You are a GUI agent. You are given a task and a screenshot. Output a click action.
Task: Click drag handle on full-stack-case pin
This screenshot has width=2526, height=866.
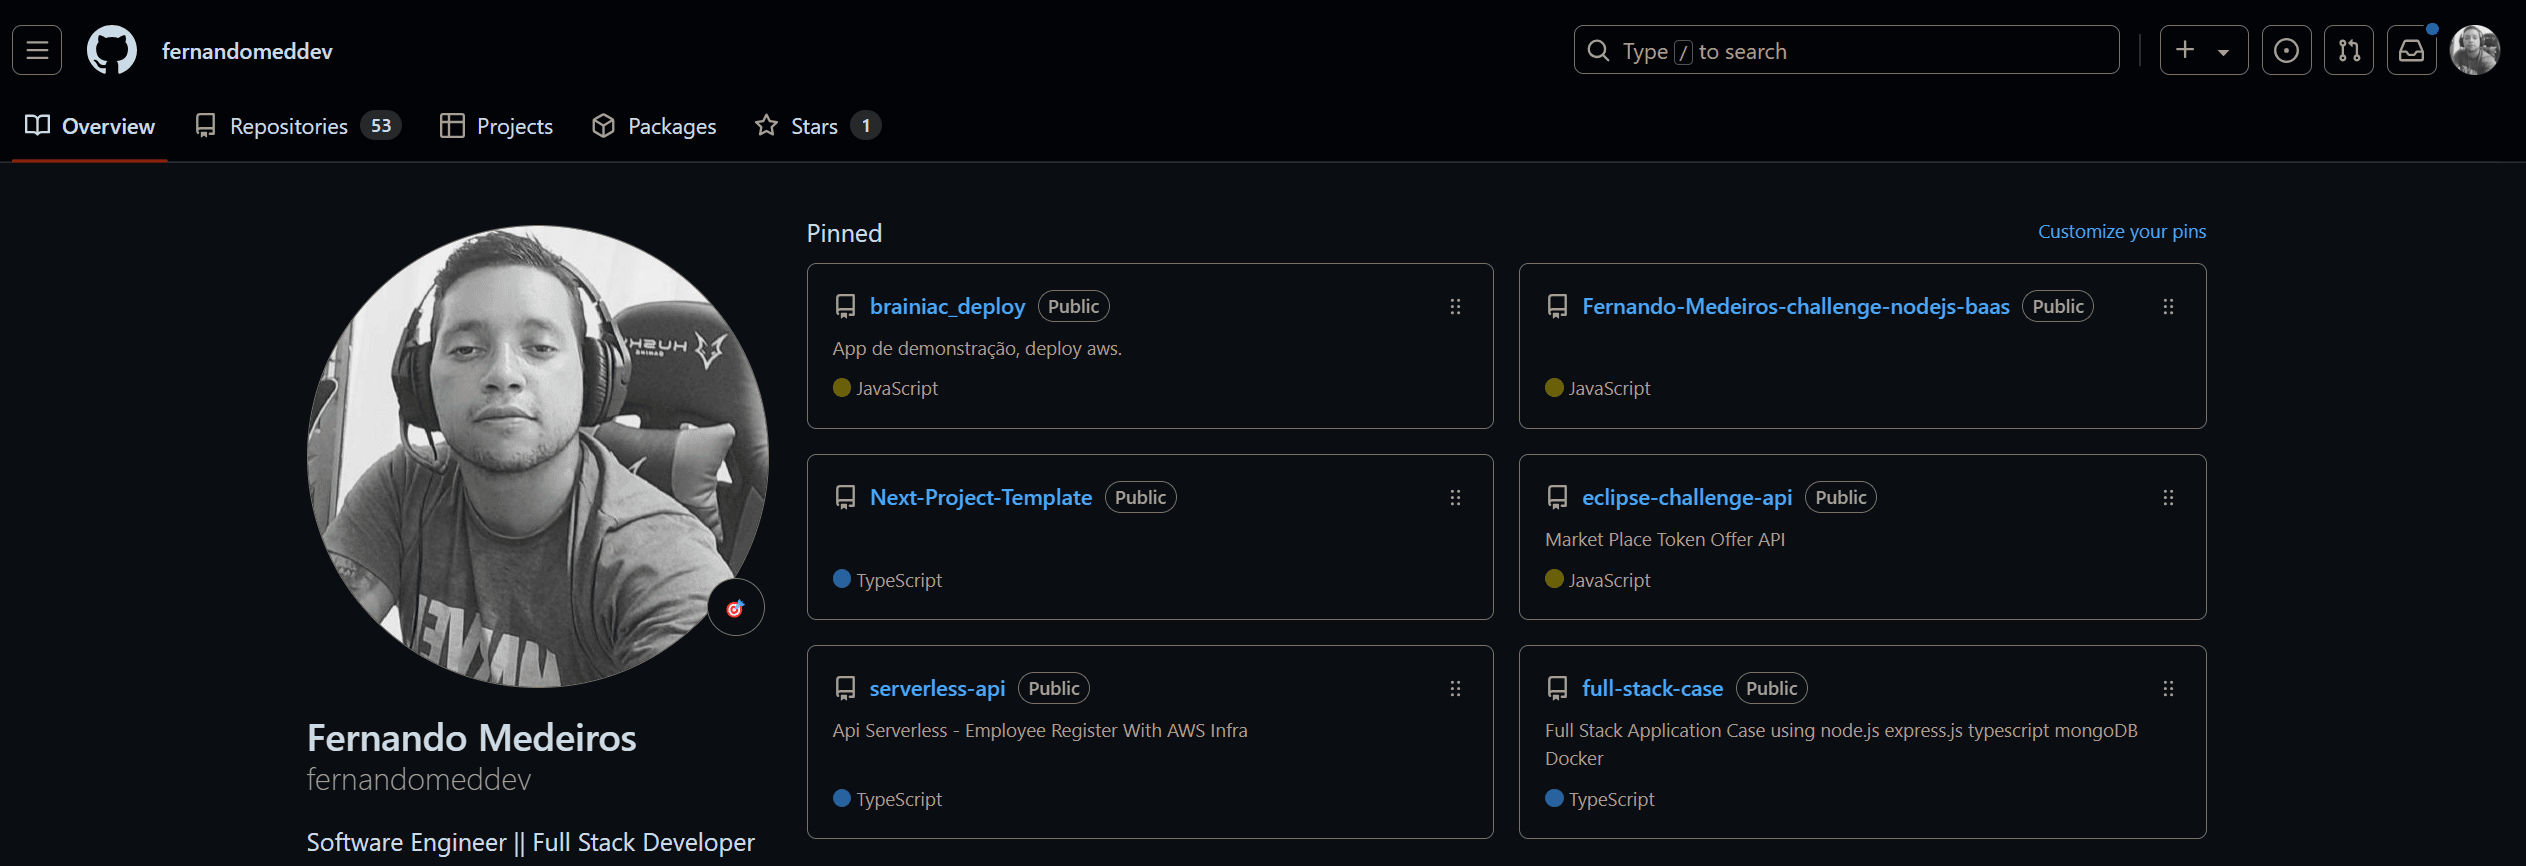[2167, 689]
